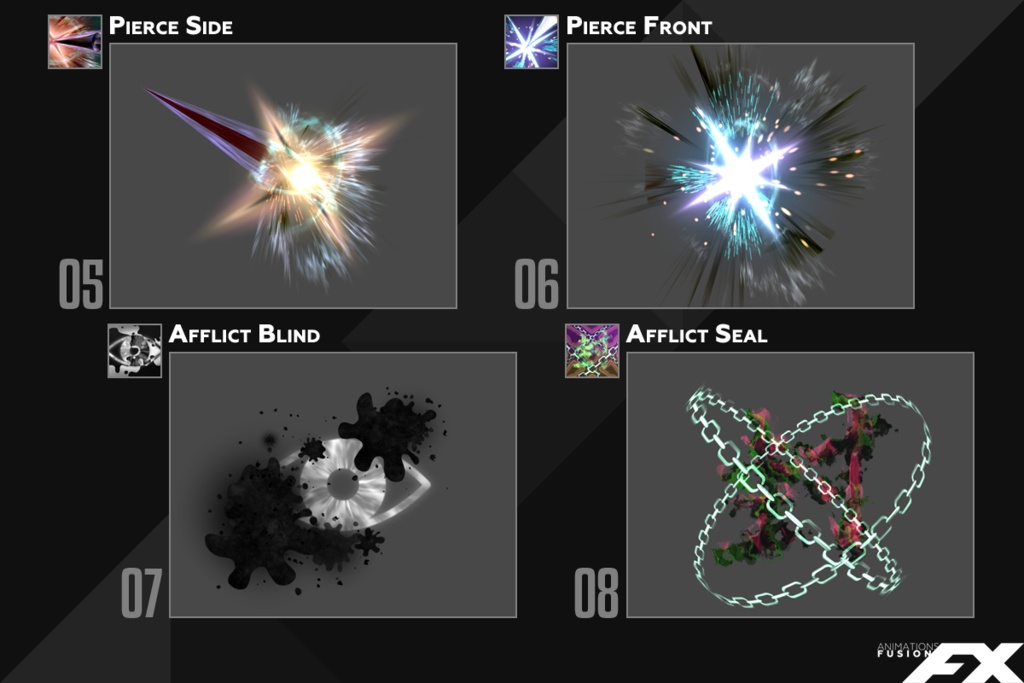Open the Afflict Seal chains preview
The width and height of the screenshot is (1024, 683).
[800, 484]
